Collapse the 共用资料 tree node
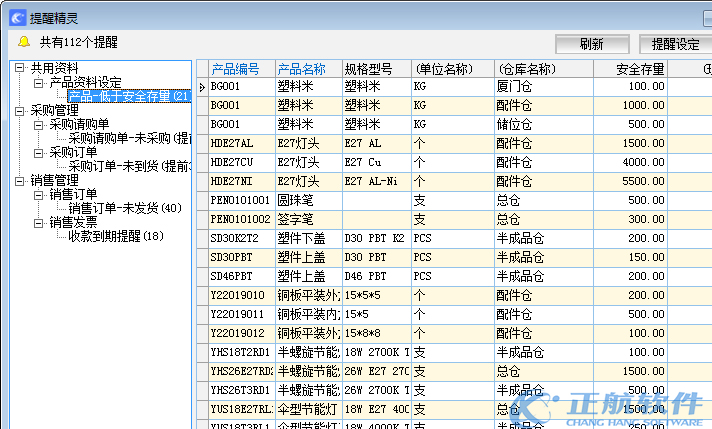The height and width of the screenshot is (429, 712). (x=21, y=68)
